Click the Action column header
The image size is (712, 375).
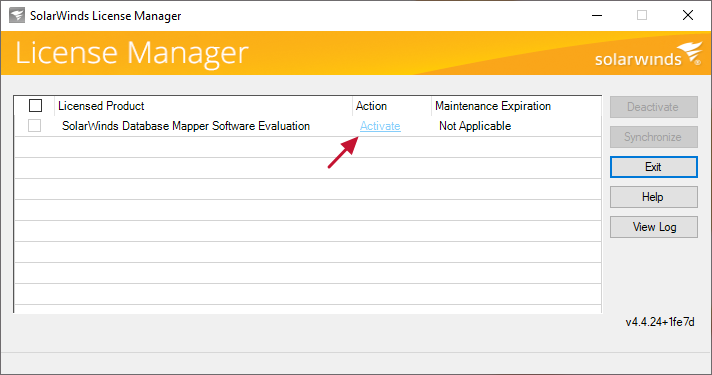[392, 106]
